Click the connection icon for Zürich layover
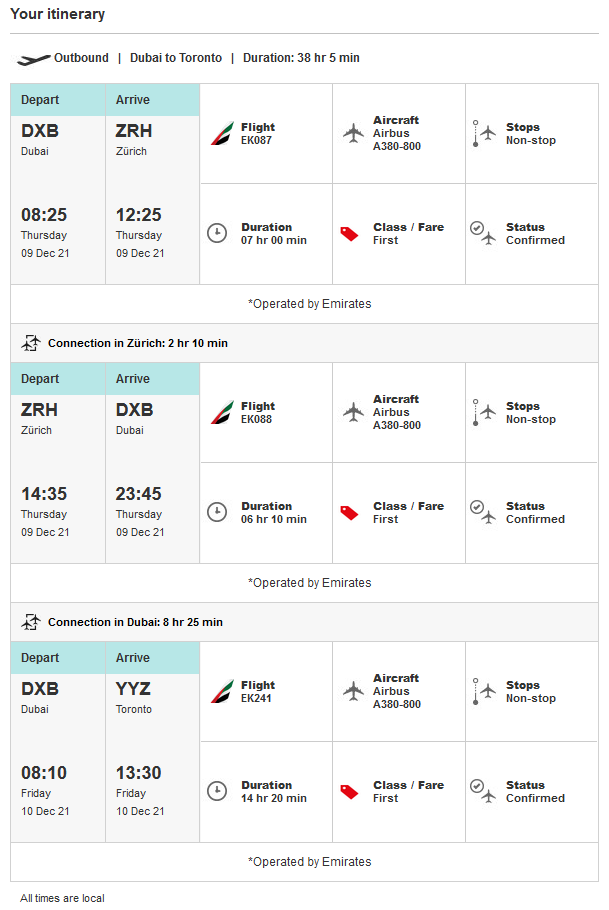This screenshot has width=609, height=910. tap(31, 343)
